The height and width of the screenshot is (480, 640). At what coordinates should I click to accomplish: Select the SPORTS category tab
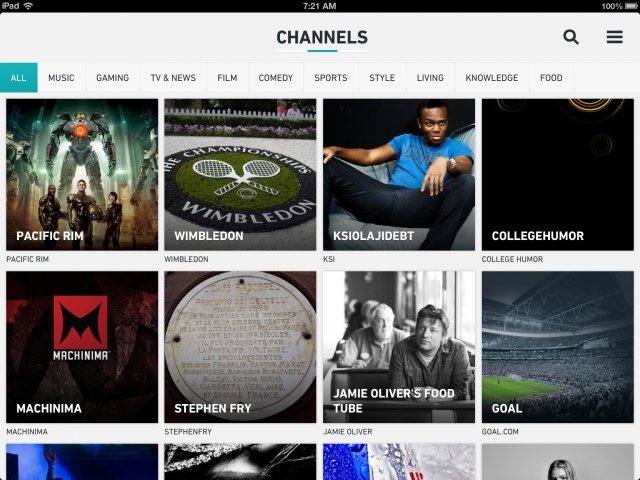331,78
